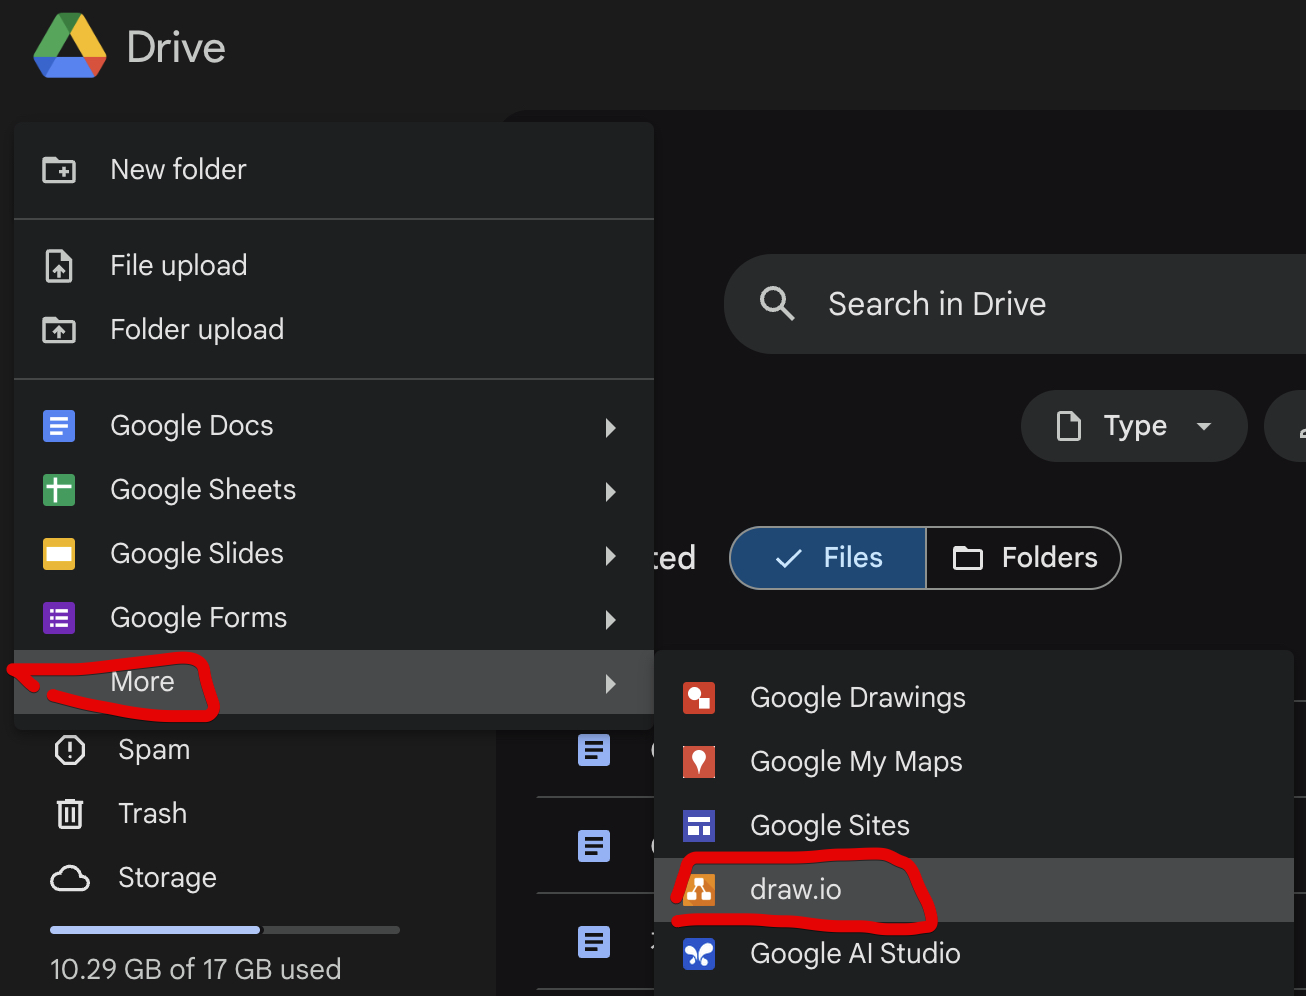The width and height of the screenshot is (1306, 996).
Task: Click the checkmark icon in the Files toggle
Action: coord(788,559)
